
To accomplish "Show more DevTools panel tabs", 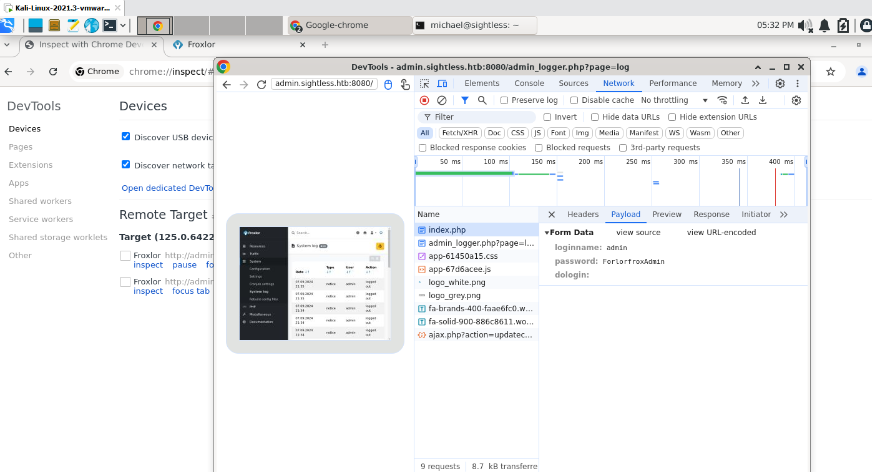I will pyautogui.click(x=755, y=84).
